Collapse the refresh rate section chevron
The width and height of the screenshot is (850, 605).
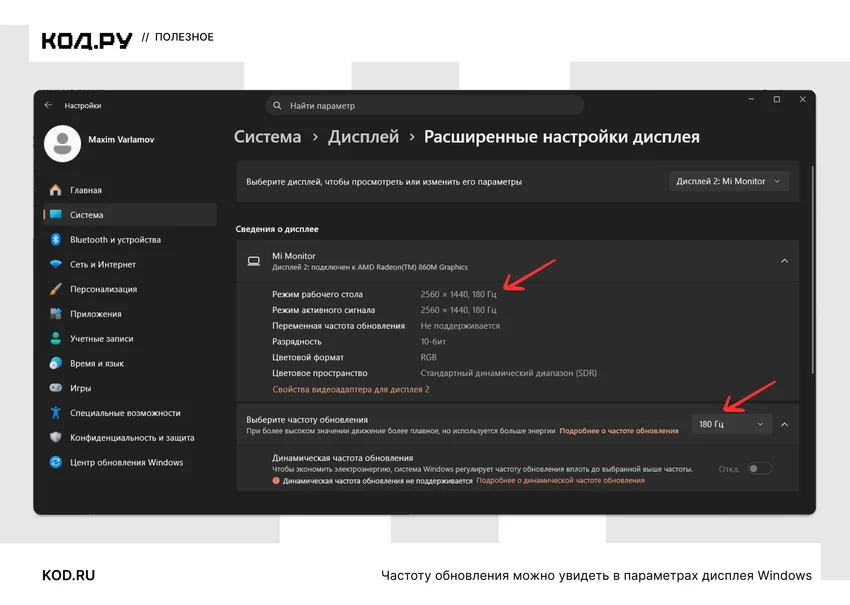click(784, 424)
